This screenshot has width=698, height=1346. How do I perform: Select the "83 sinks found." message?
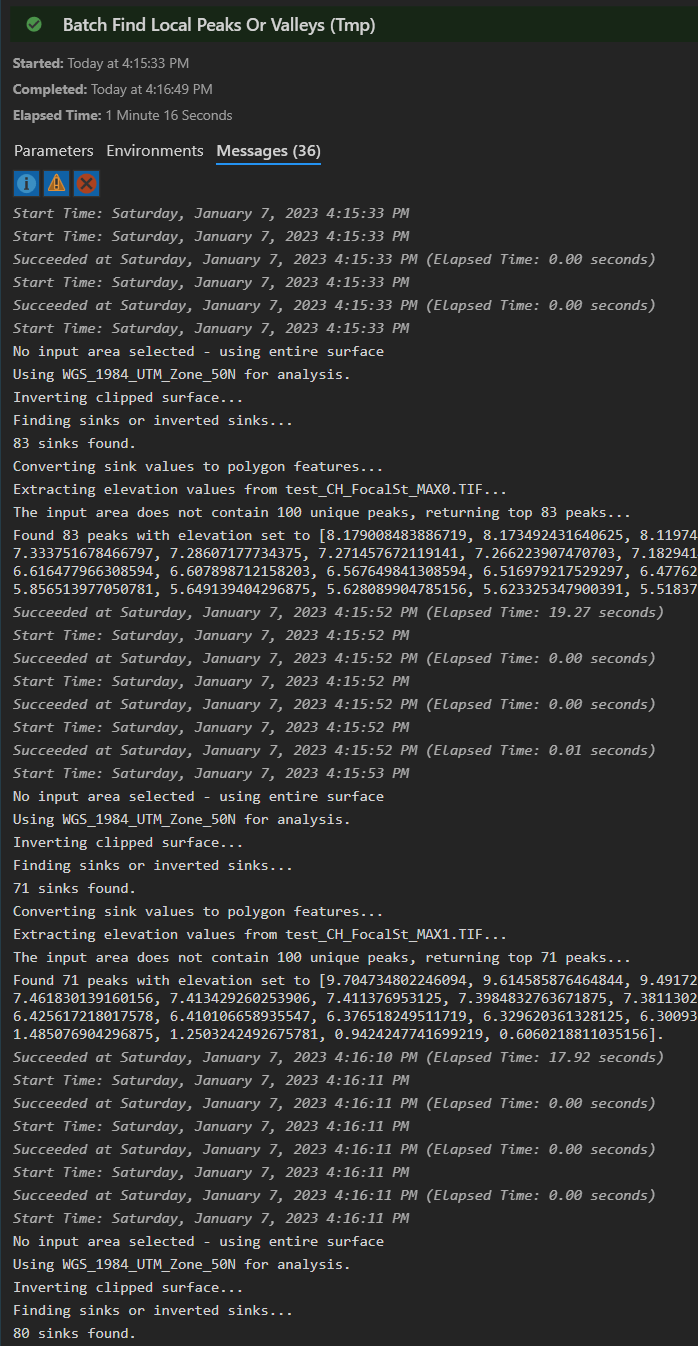(75, 443)
